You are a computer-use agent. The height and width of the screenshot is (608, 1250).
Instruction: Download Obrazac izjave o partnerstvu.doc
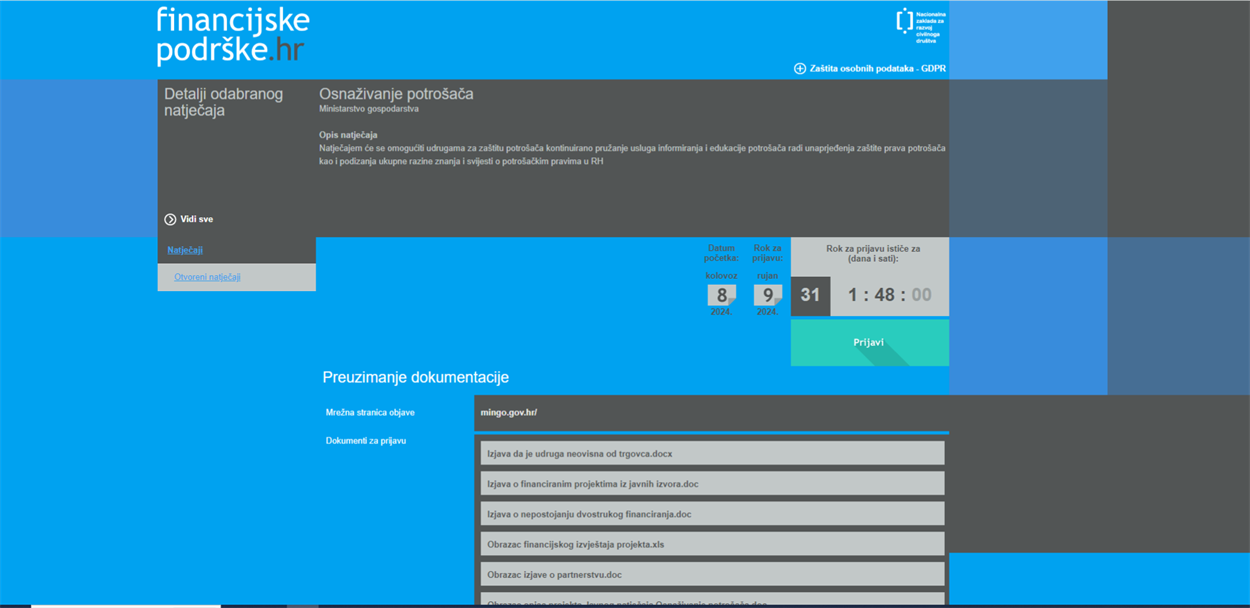point(554,575)
